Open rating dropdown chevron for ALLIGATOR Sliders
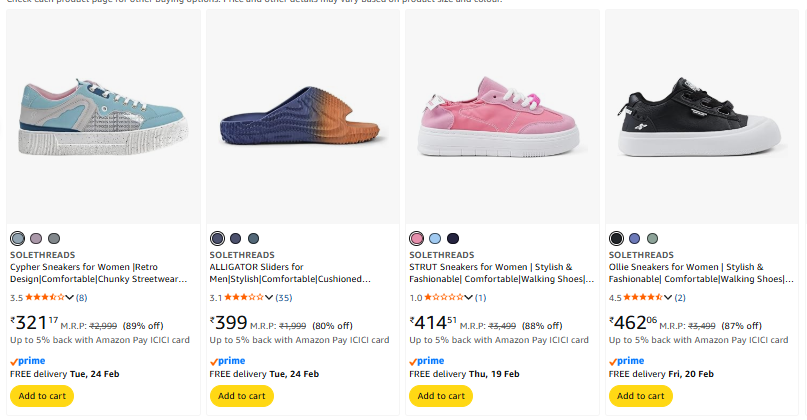Screen dimensions: 807x420 coord(269,297)
